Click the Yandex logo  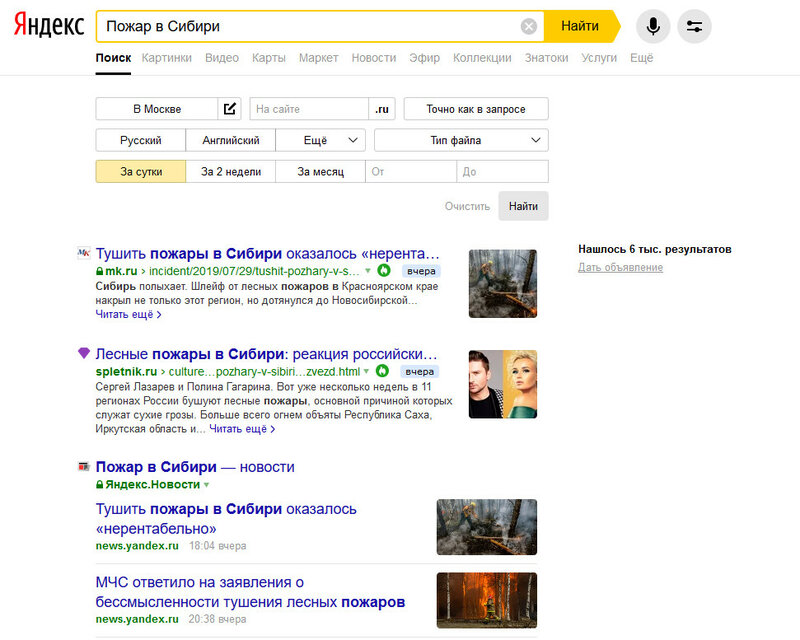pos(49,25)
